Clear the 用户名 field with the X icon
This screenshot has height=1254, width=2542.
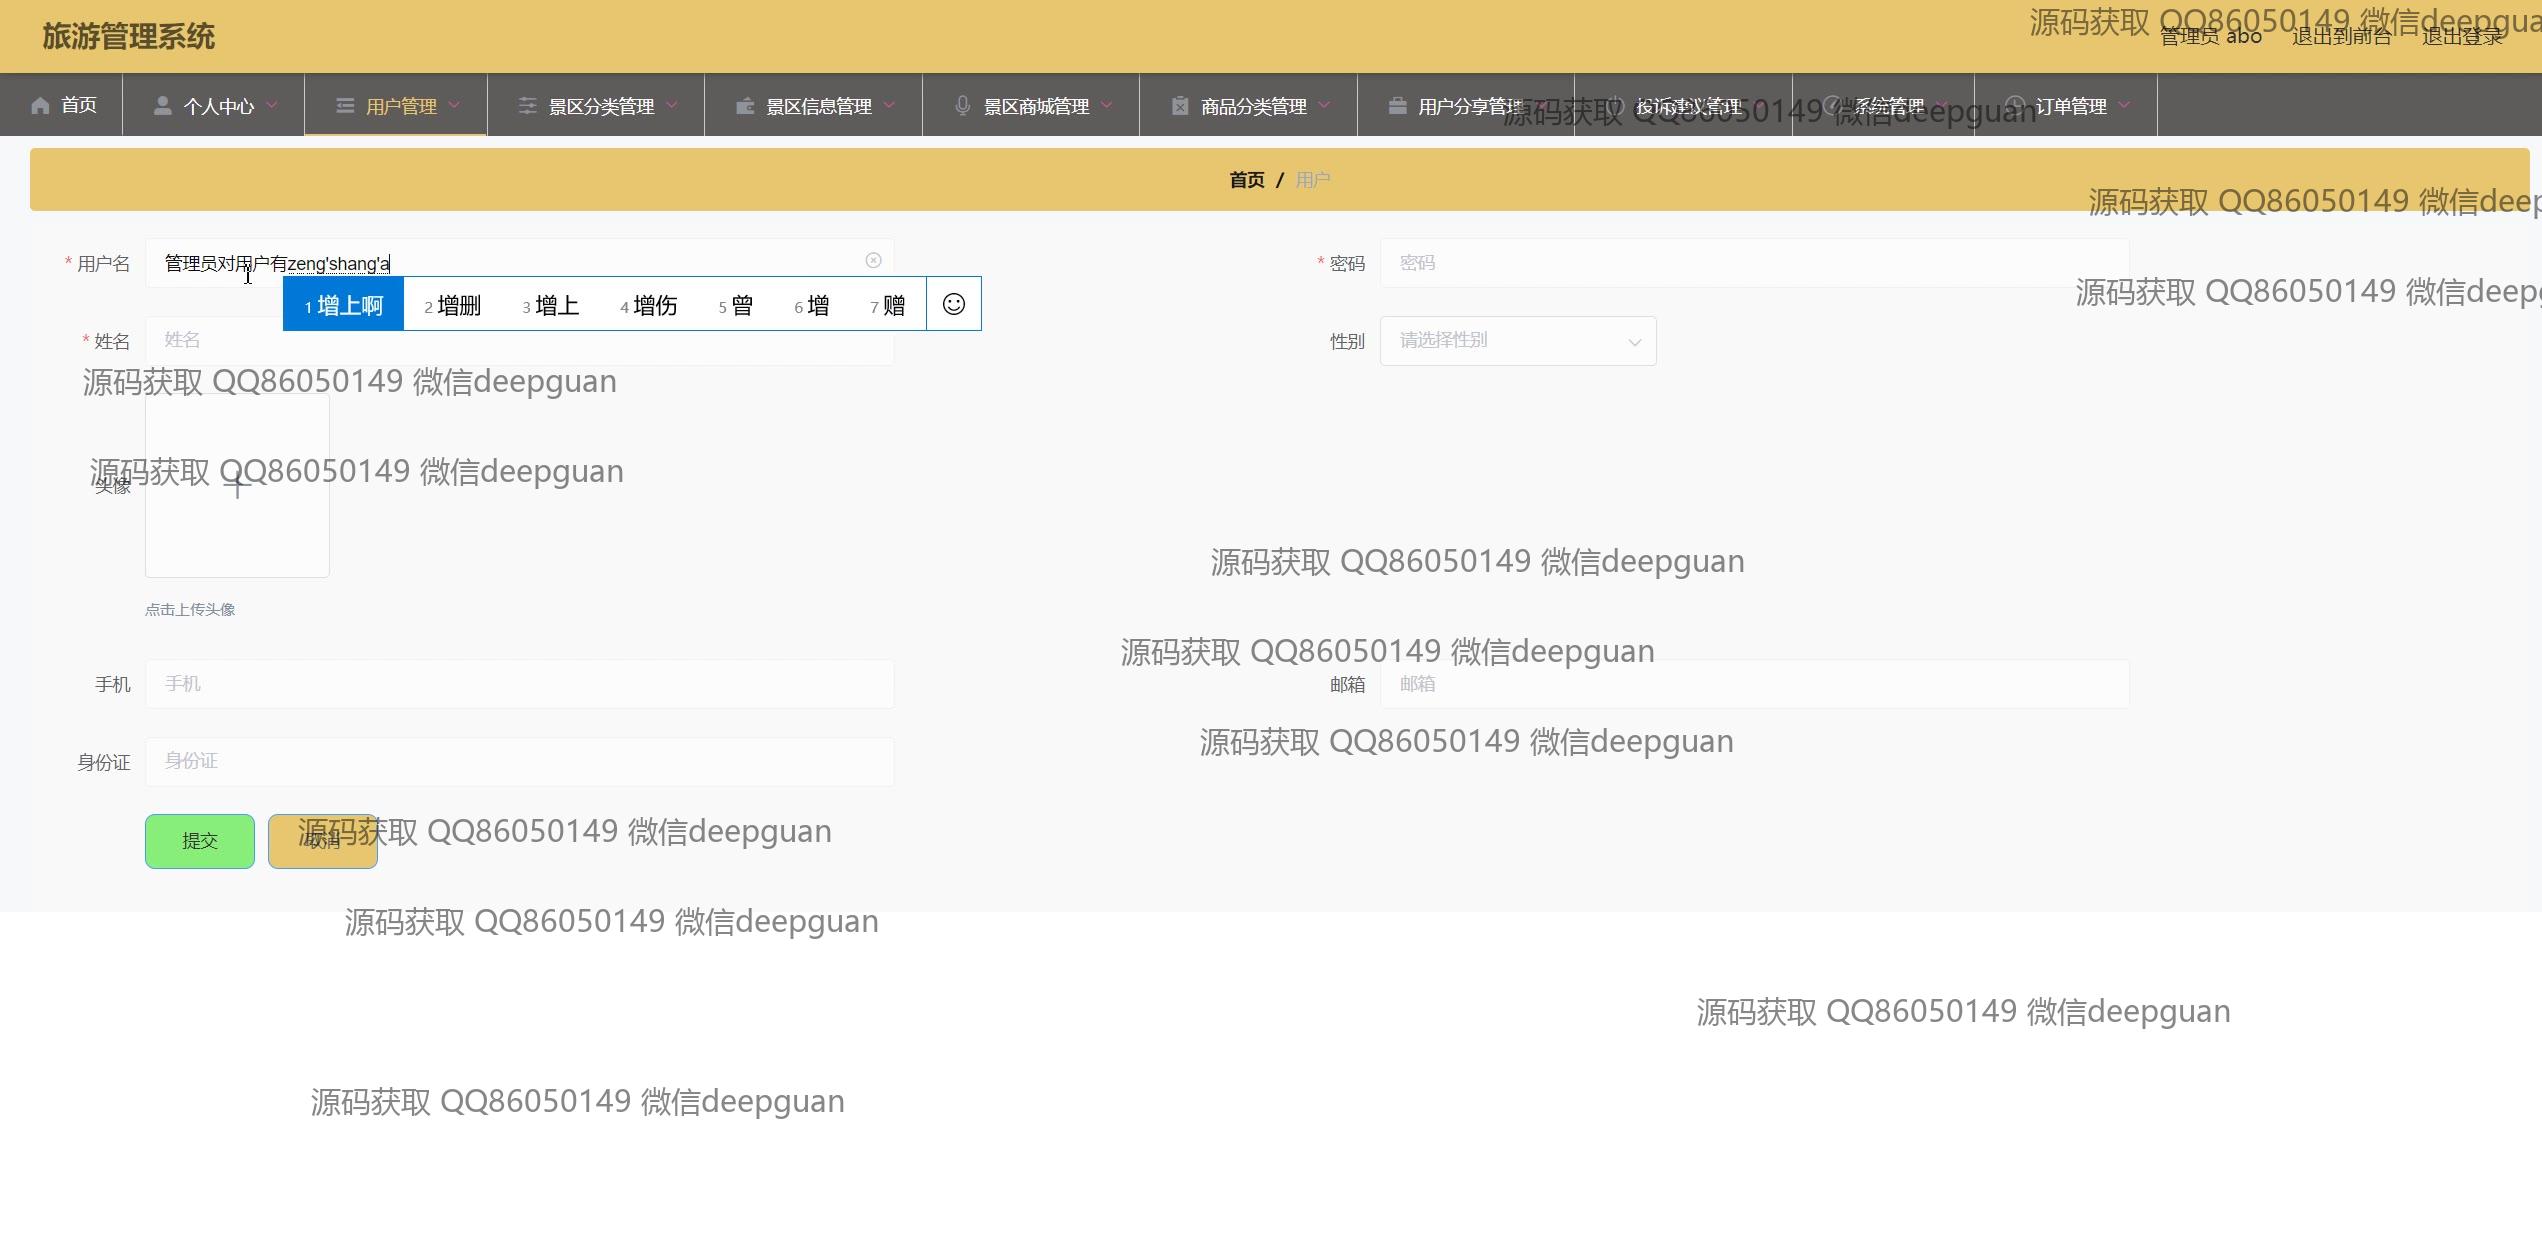pyautogui.click(x=873, y=260)
